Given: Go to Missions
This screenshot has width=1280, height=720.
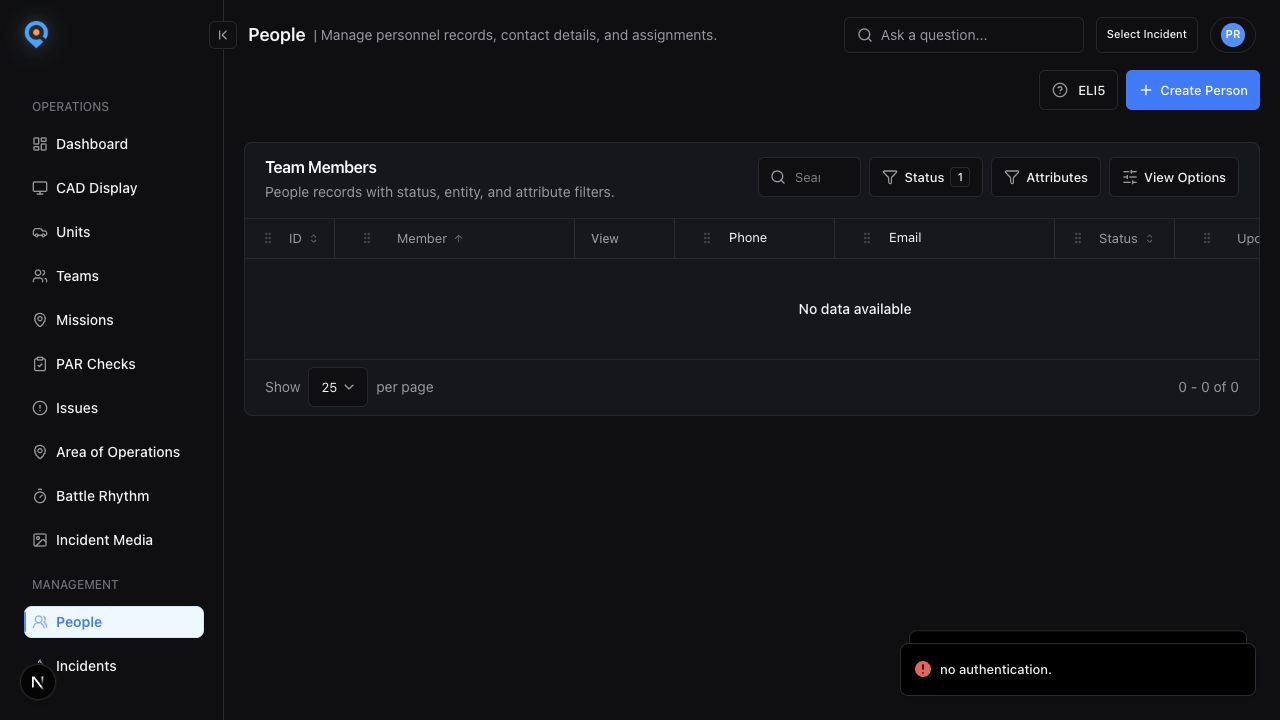Looking at the screenshot, I should [114, 320].
